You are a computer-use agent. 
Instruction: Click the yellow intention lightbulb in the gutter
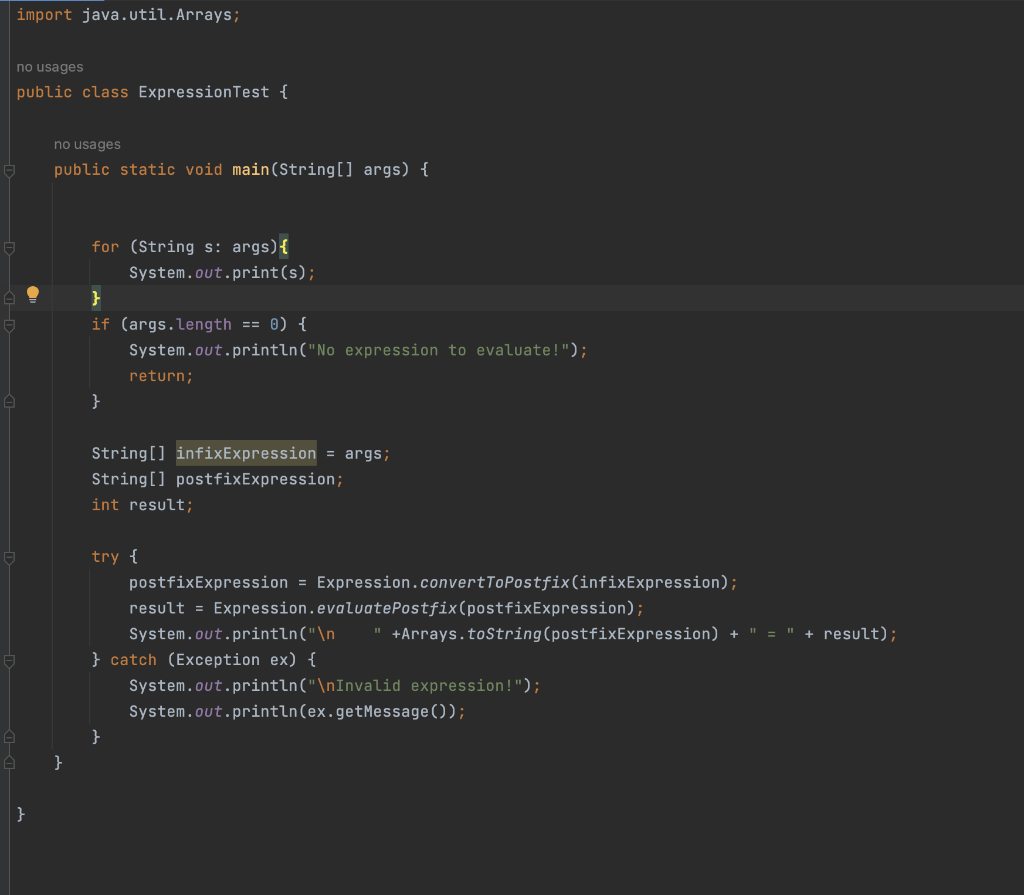(x=33, y=294)
